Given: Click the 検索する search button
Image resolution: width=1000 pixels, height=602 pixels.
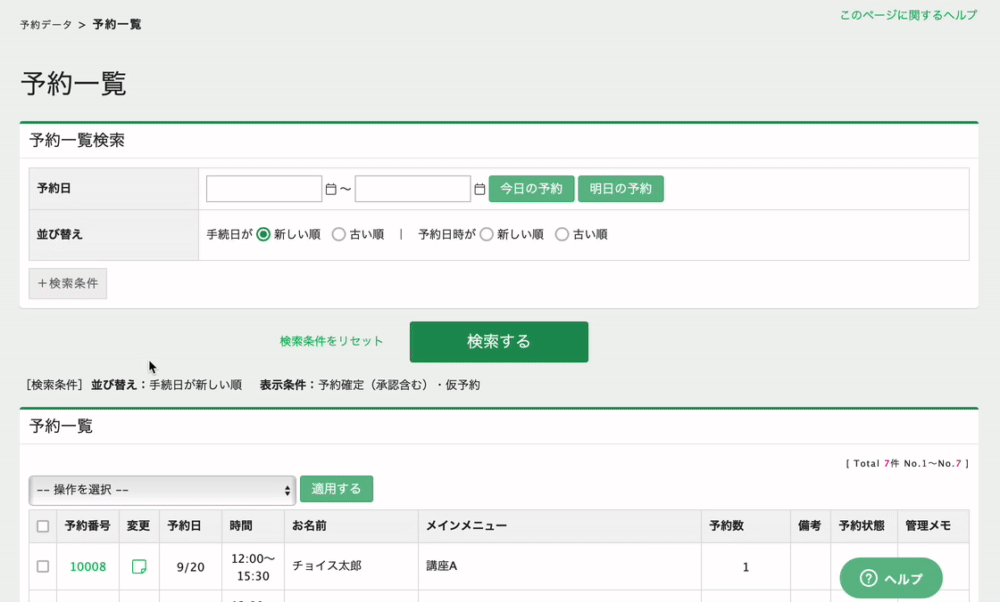Looking at the screenshot, I should (x=498, y=341).
